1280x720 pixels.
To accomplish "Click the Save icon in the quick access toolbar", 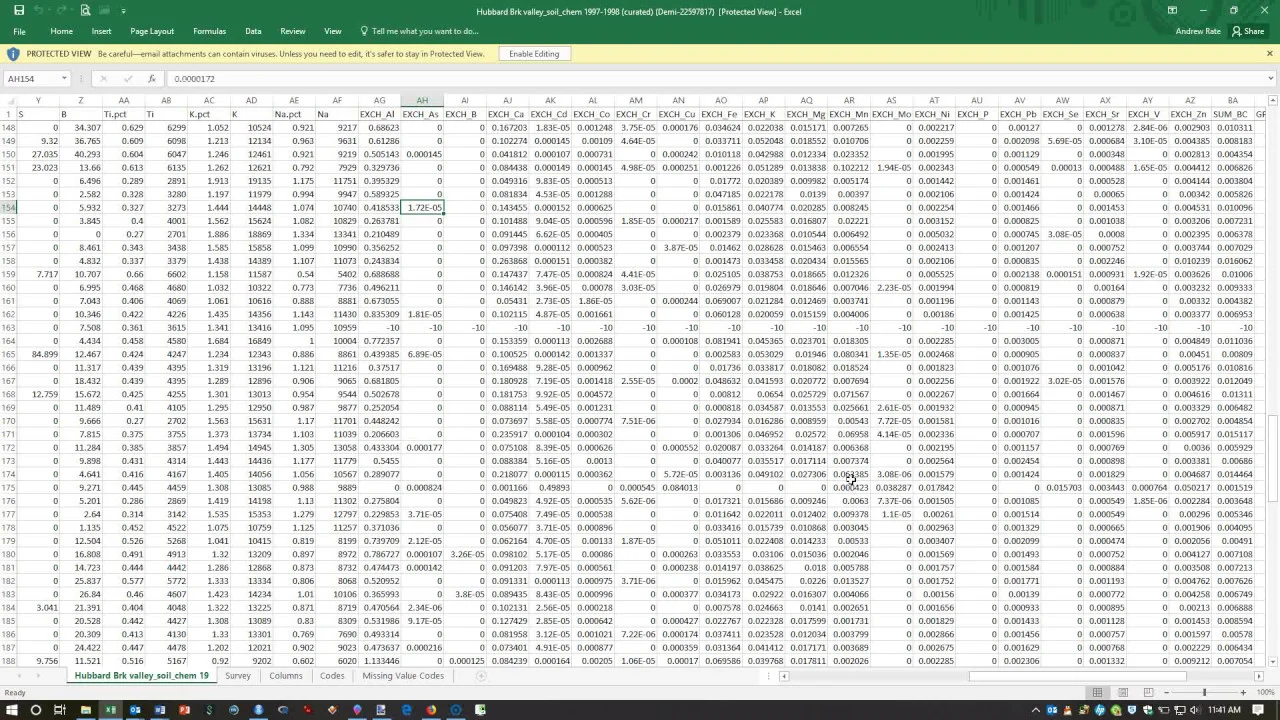I will 19,10.
